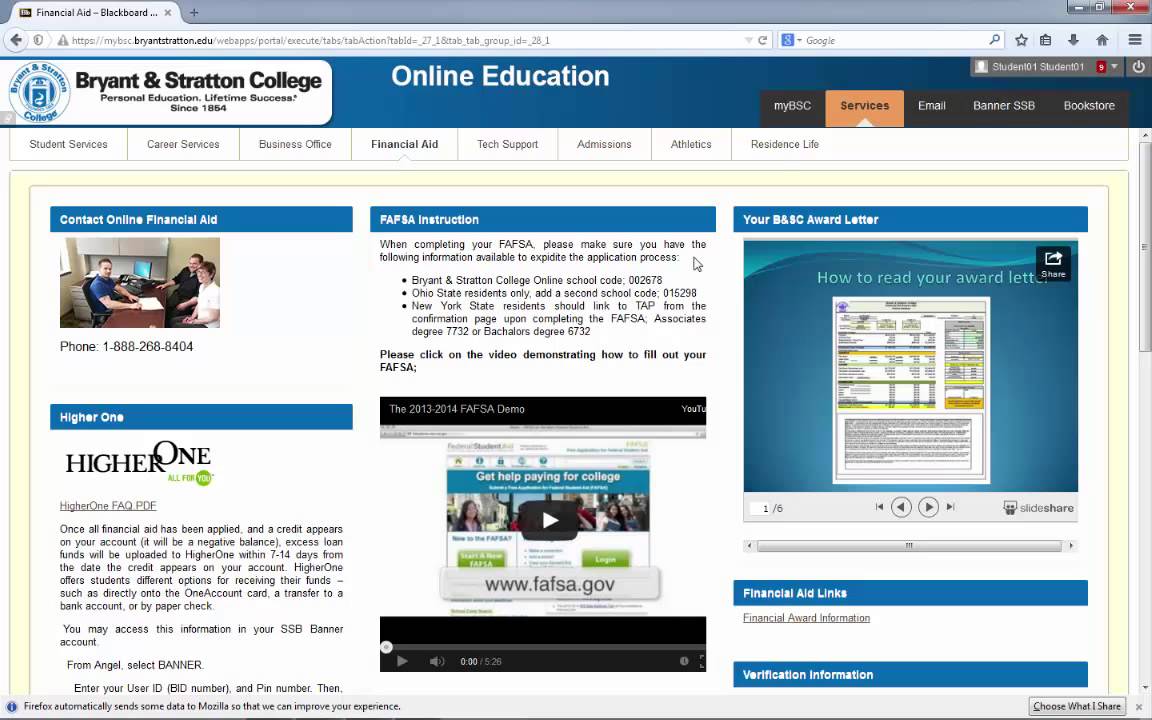The image size is (1152, 720).
Task: Click the financial aid staff photo
Action: 140,282
